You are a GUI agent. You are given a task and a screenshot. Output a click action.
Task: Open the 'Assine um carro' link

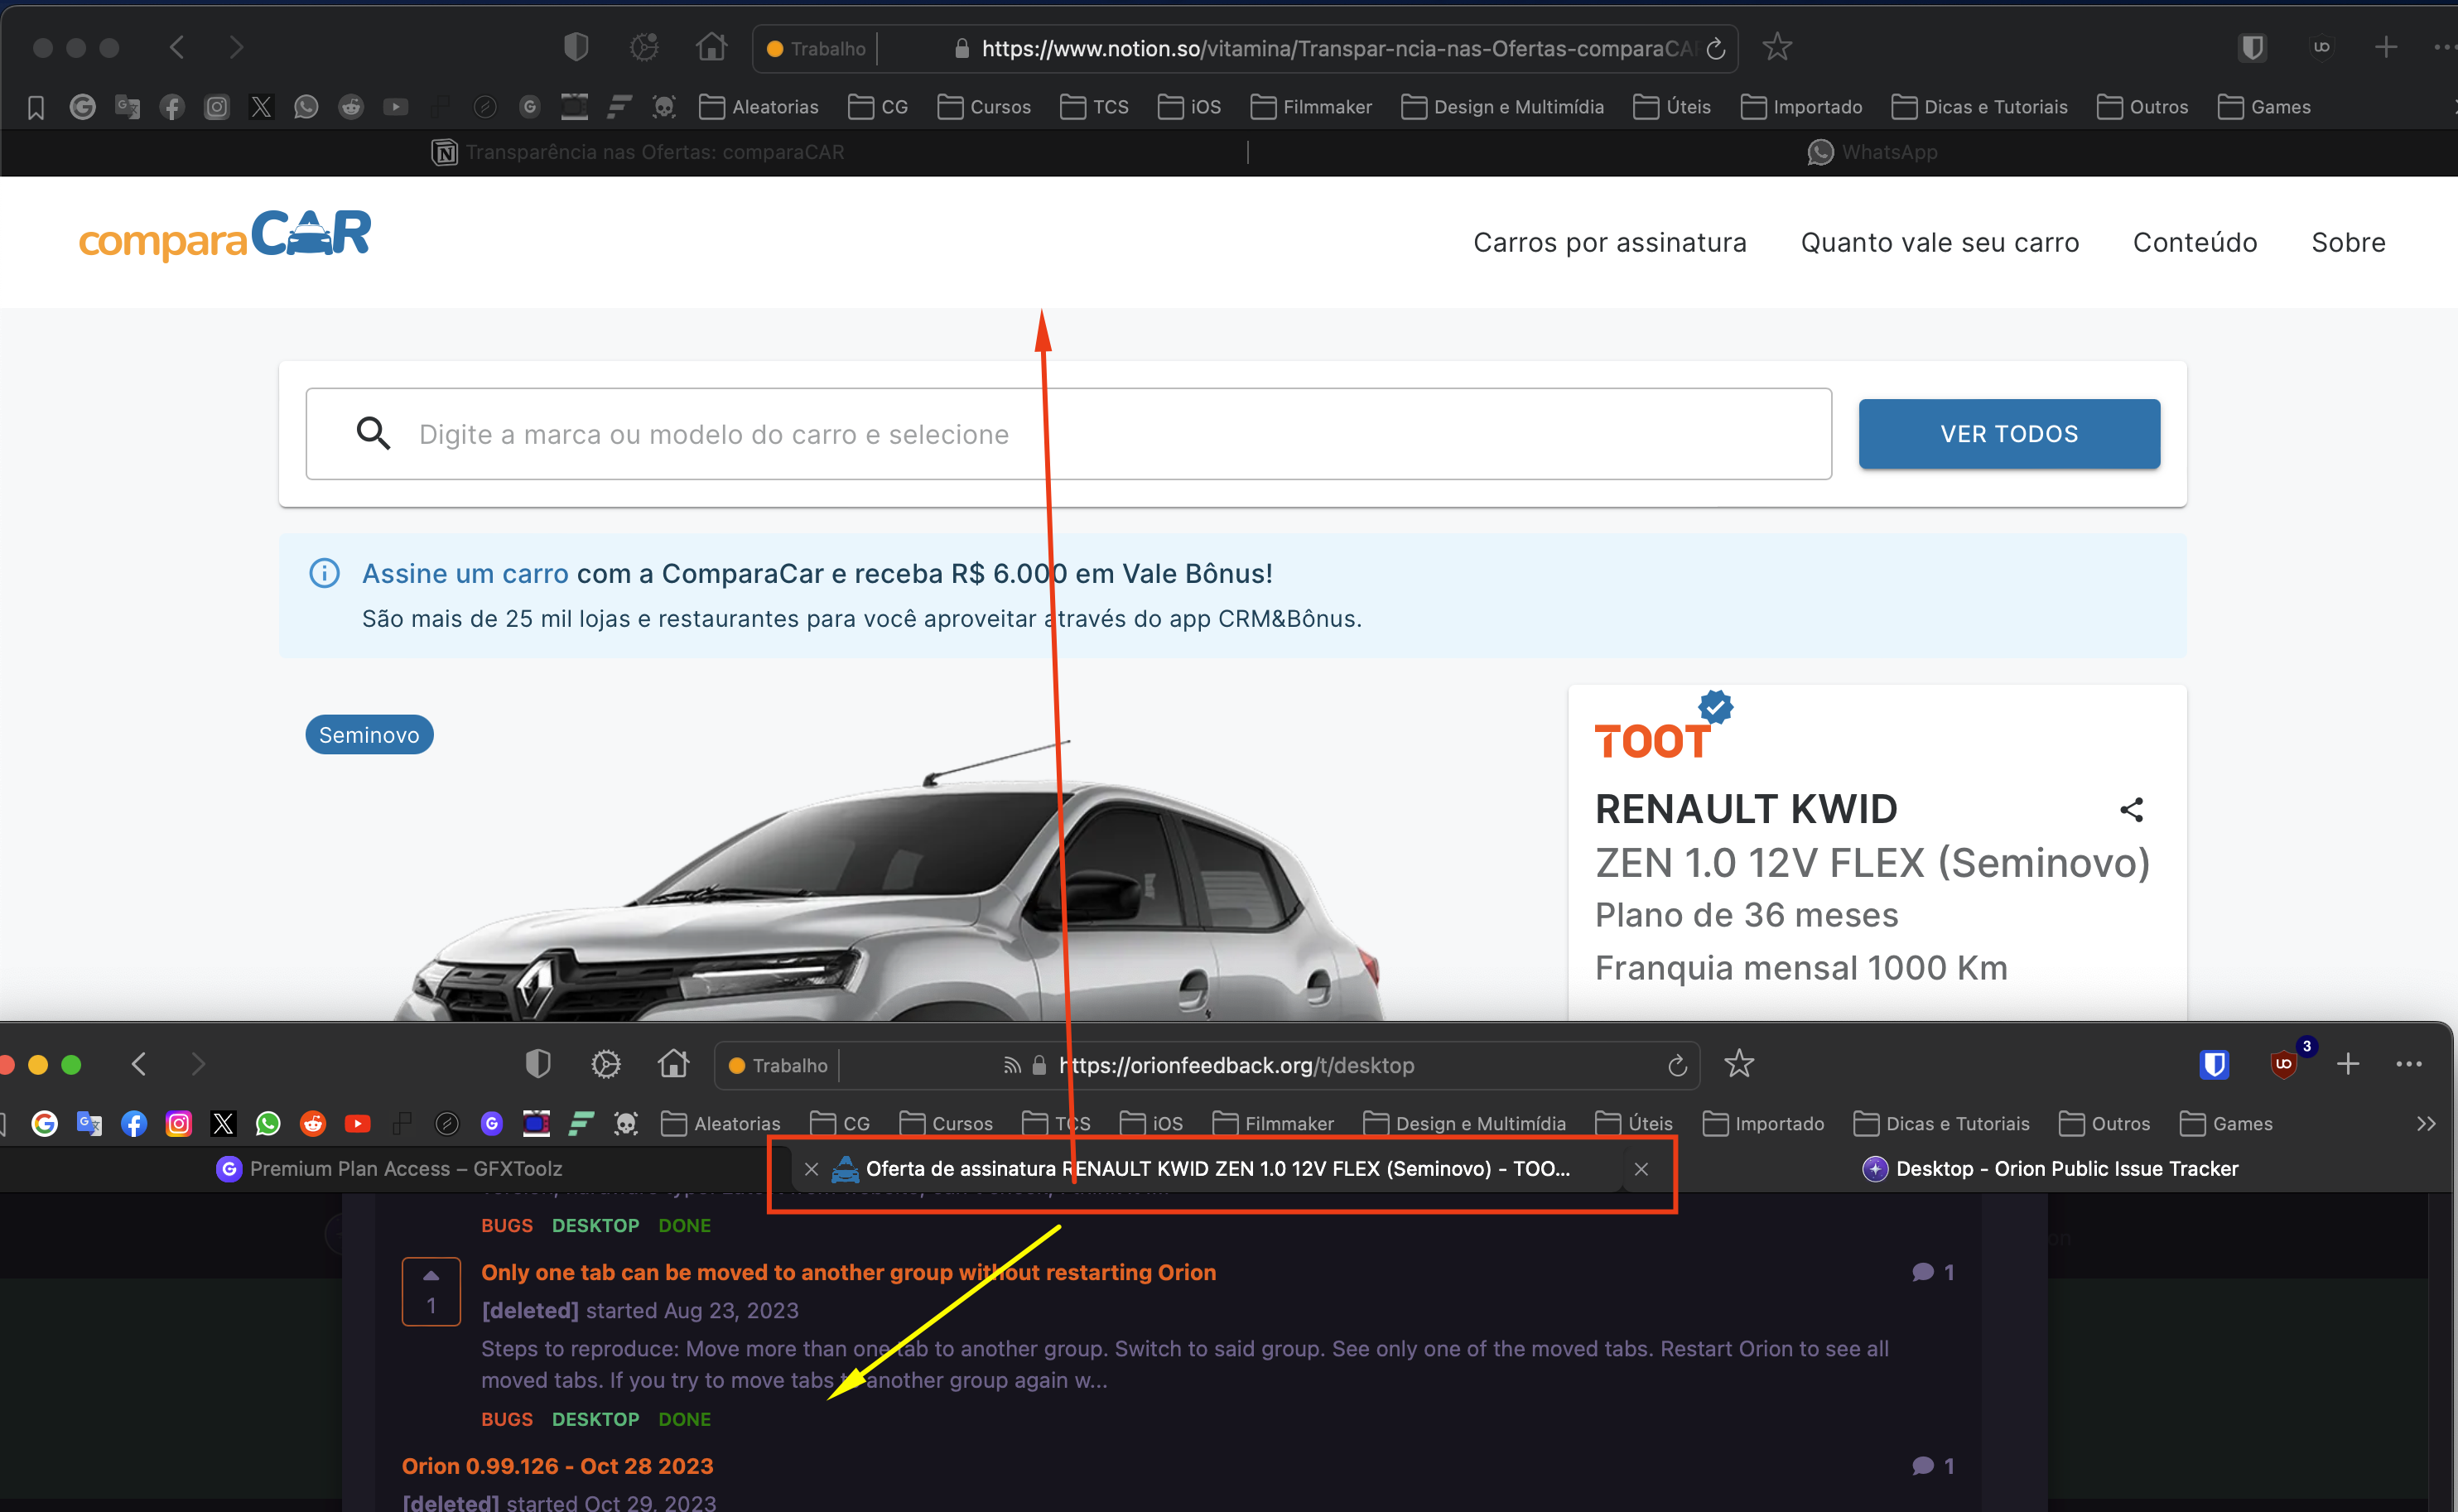pyautogui.click(x=465, y=574)
